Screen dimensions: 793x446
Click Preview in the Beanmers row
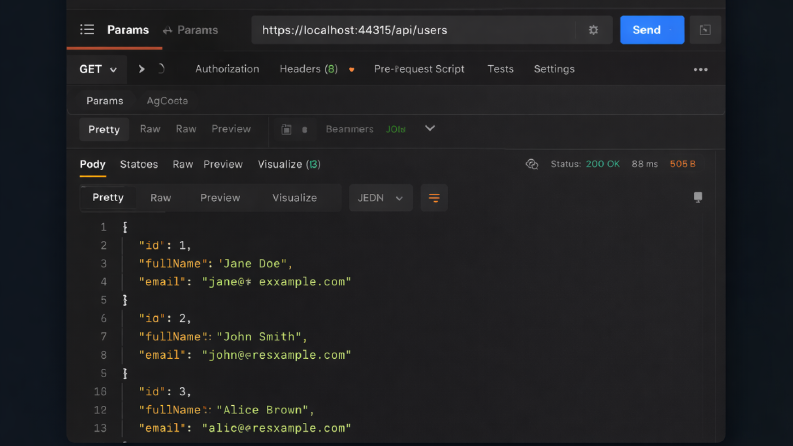click(231, 129)
